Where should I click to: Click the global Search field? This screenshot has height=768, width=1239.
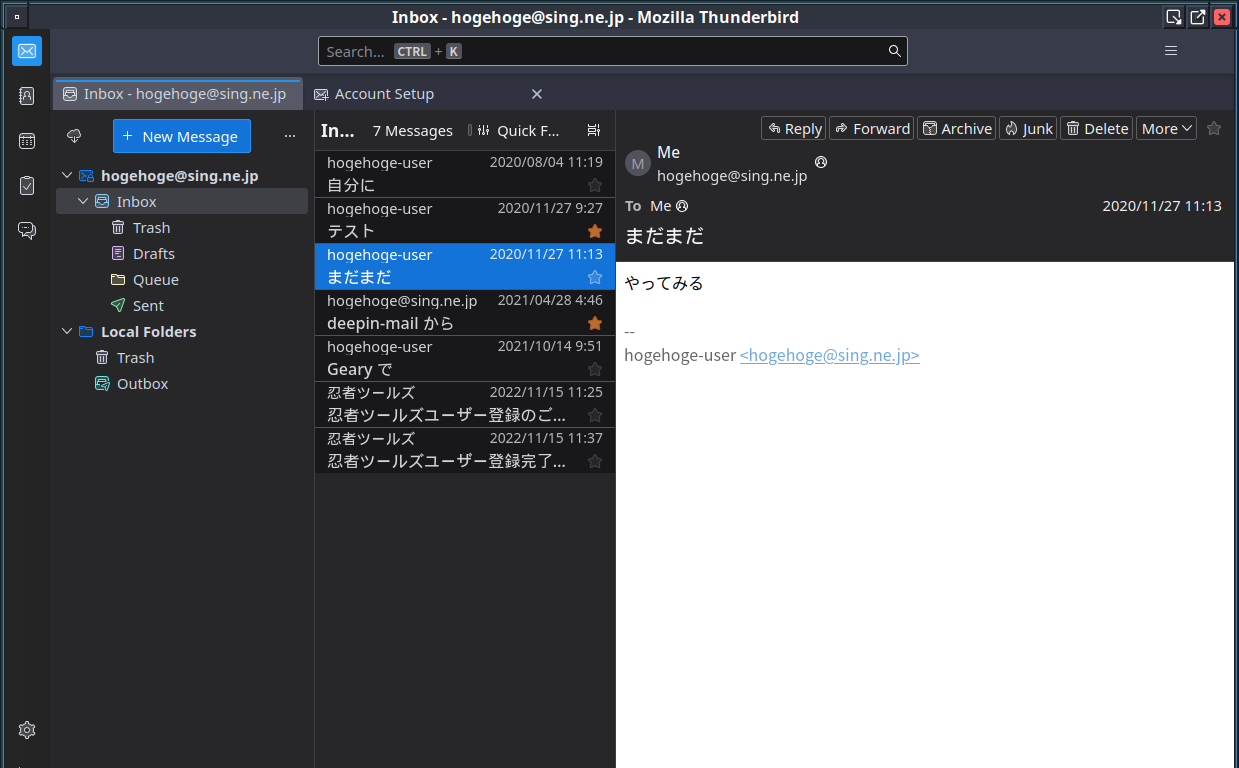(613, 51)
